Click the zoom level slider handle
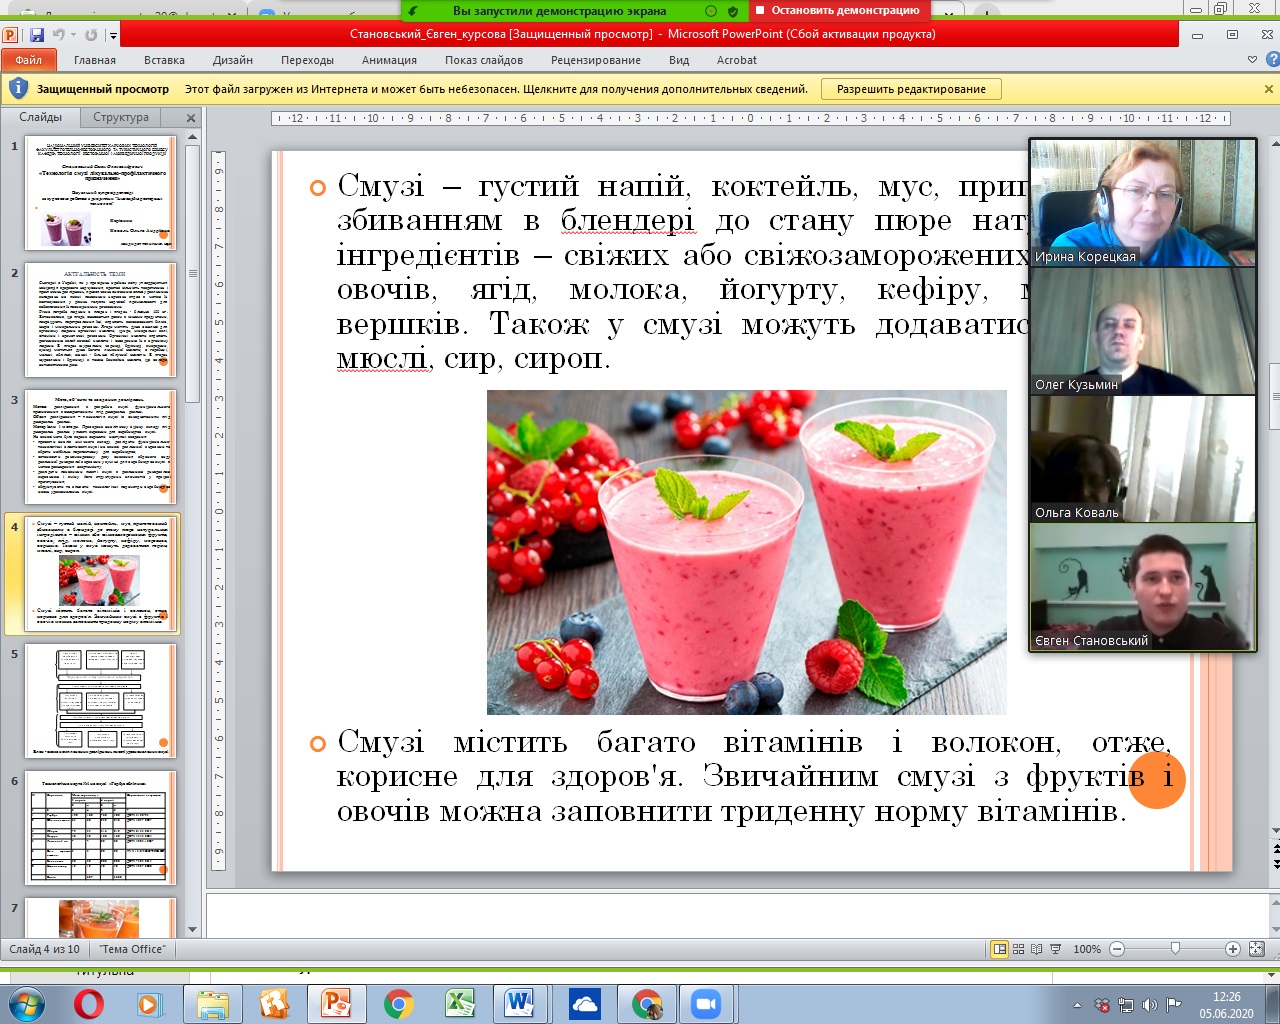 coord(1175,949)
